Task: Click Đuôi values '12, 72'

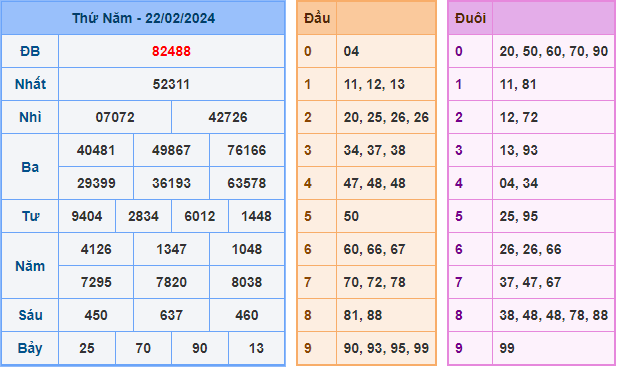Action: click(x=519, y=117)
